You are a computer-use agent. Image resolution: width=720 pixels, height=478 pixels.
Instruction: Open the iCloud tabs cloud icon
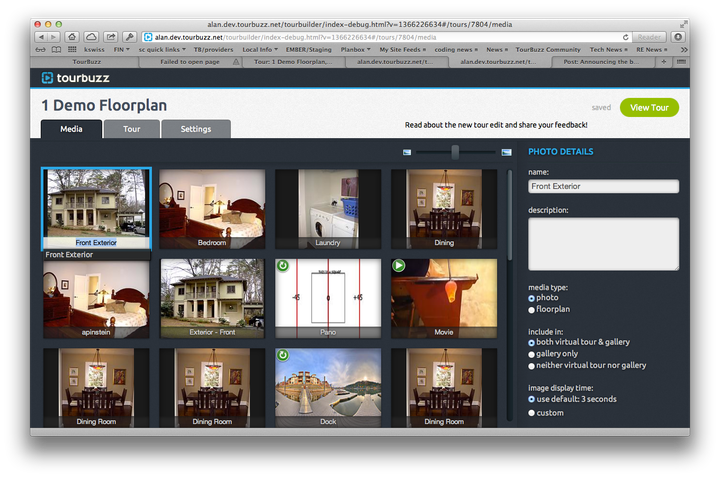91,37
